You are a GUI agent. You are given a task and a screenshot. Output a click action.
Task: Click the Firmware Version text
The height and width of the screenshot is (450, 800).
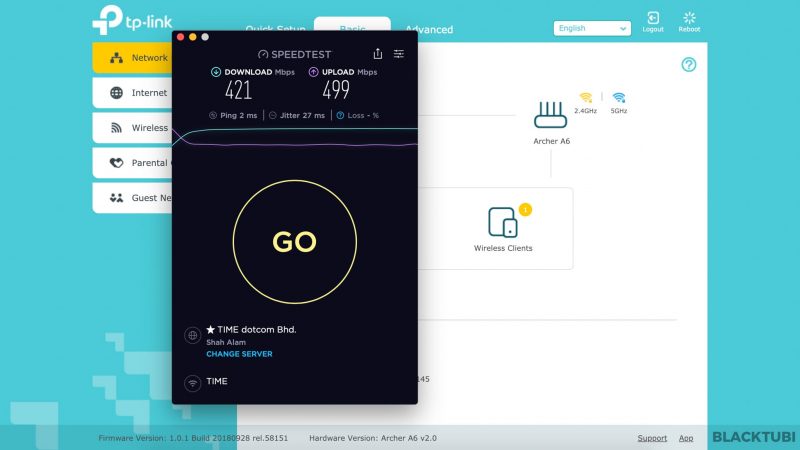pyautogui.click(x=193, y=438)
